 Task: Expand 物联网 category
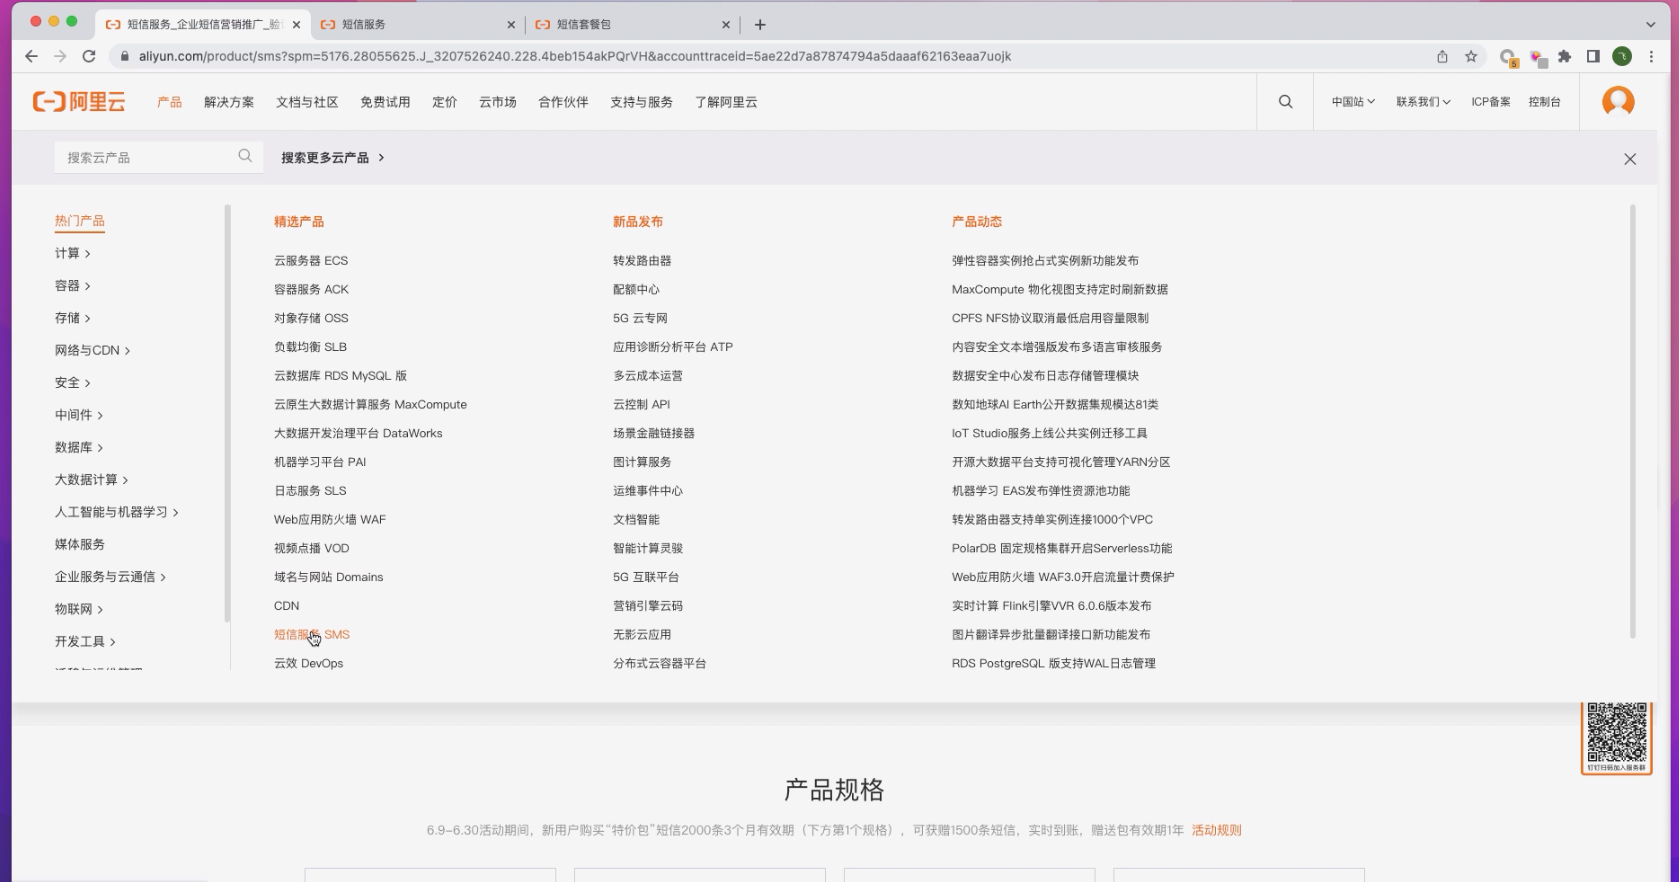[79, 609]
